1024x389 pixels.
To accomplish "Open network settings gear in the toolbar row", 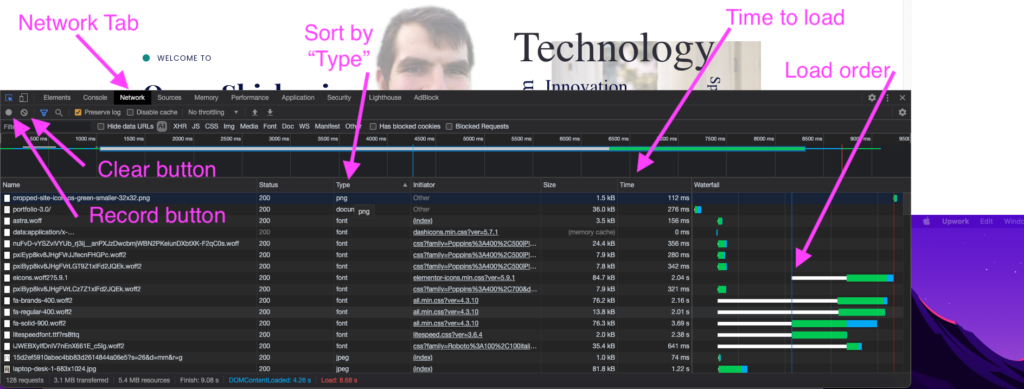I will (902, 112).
